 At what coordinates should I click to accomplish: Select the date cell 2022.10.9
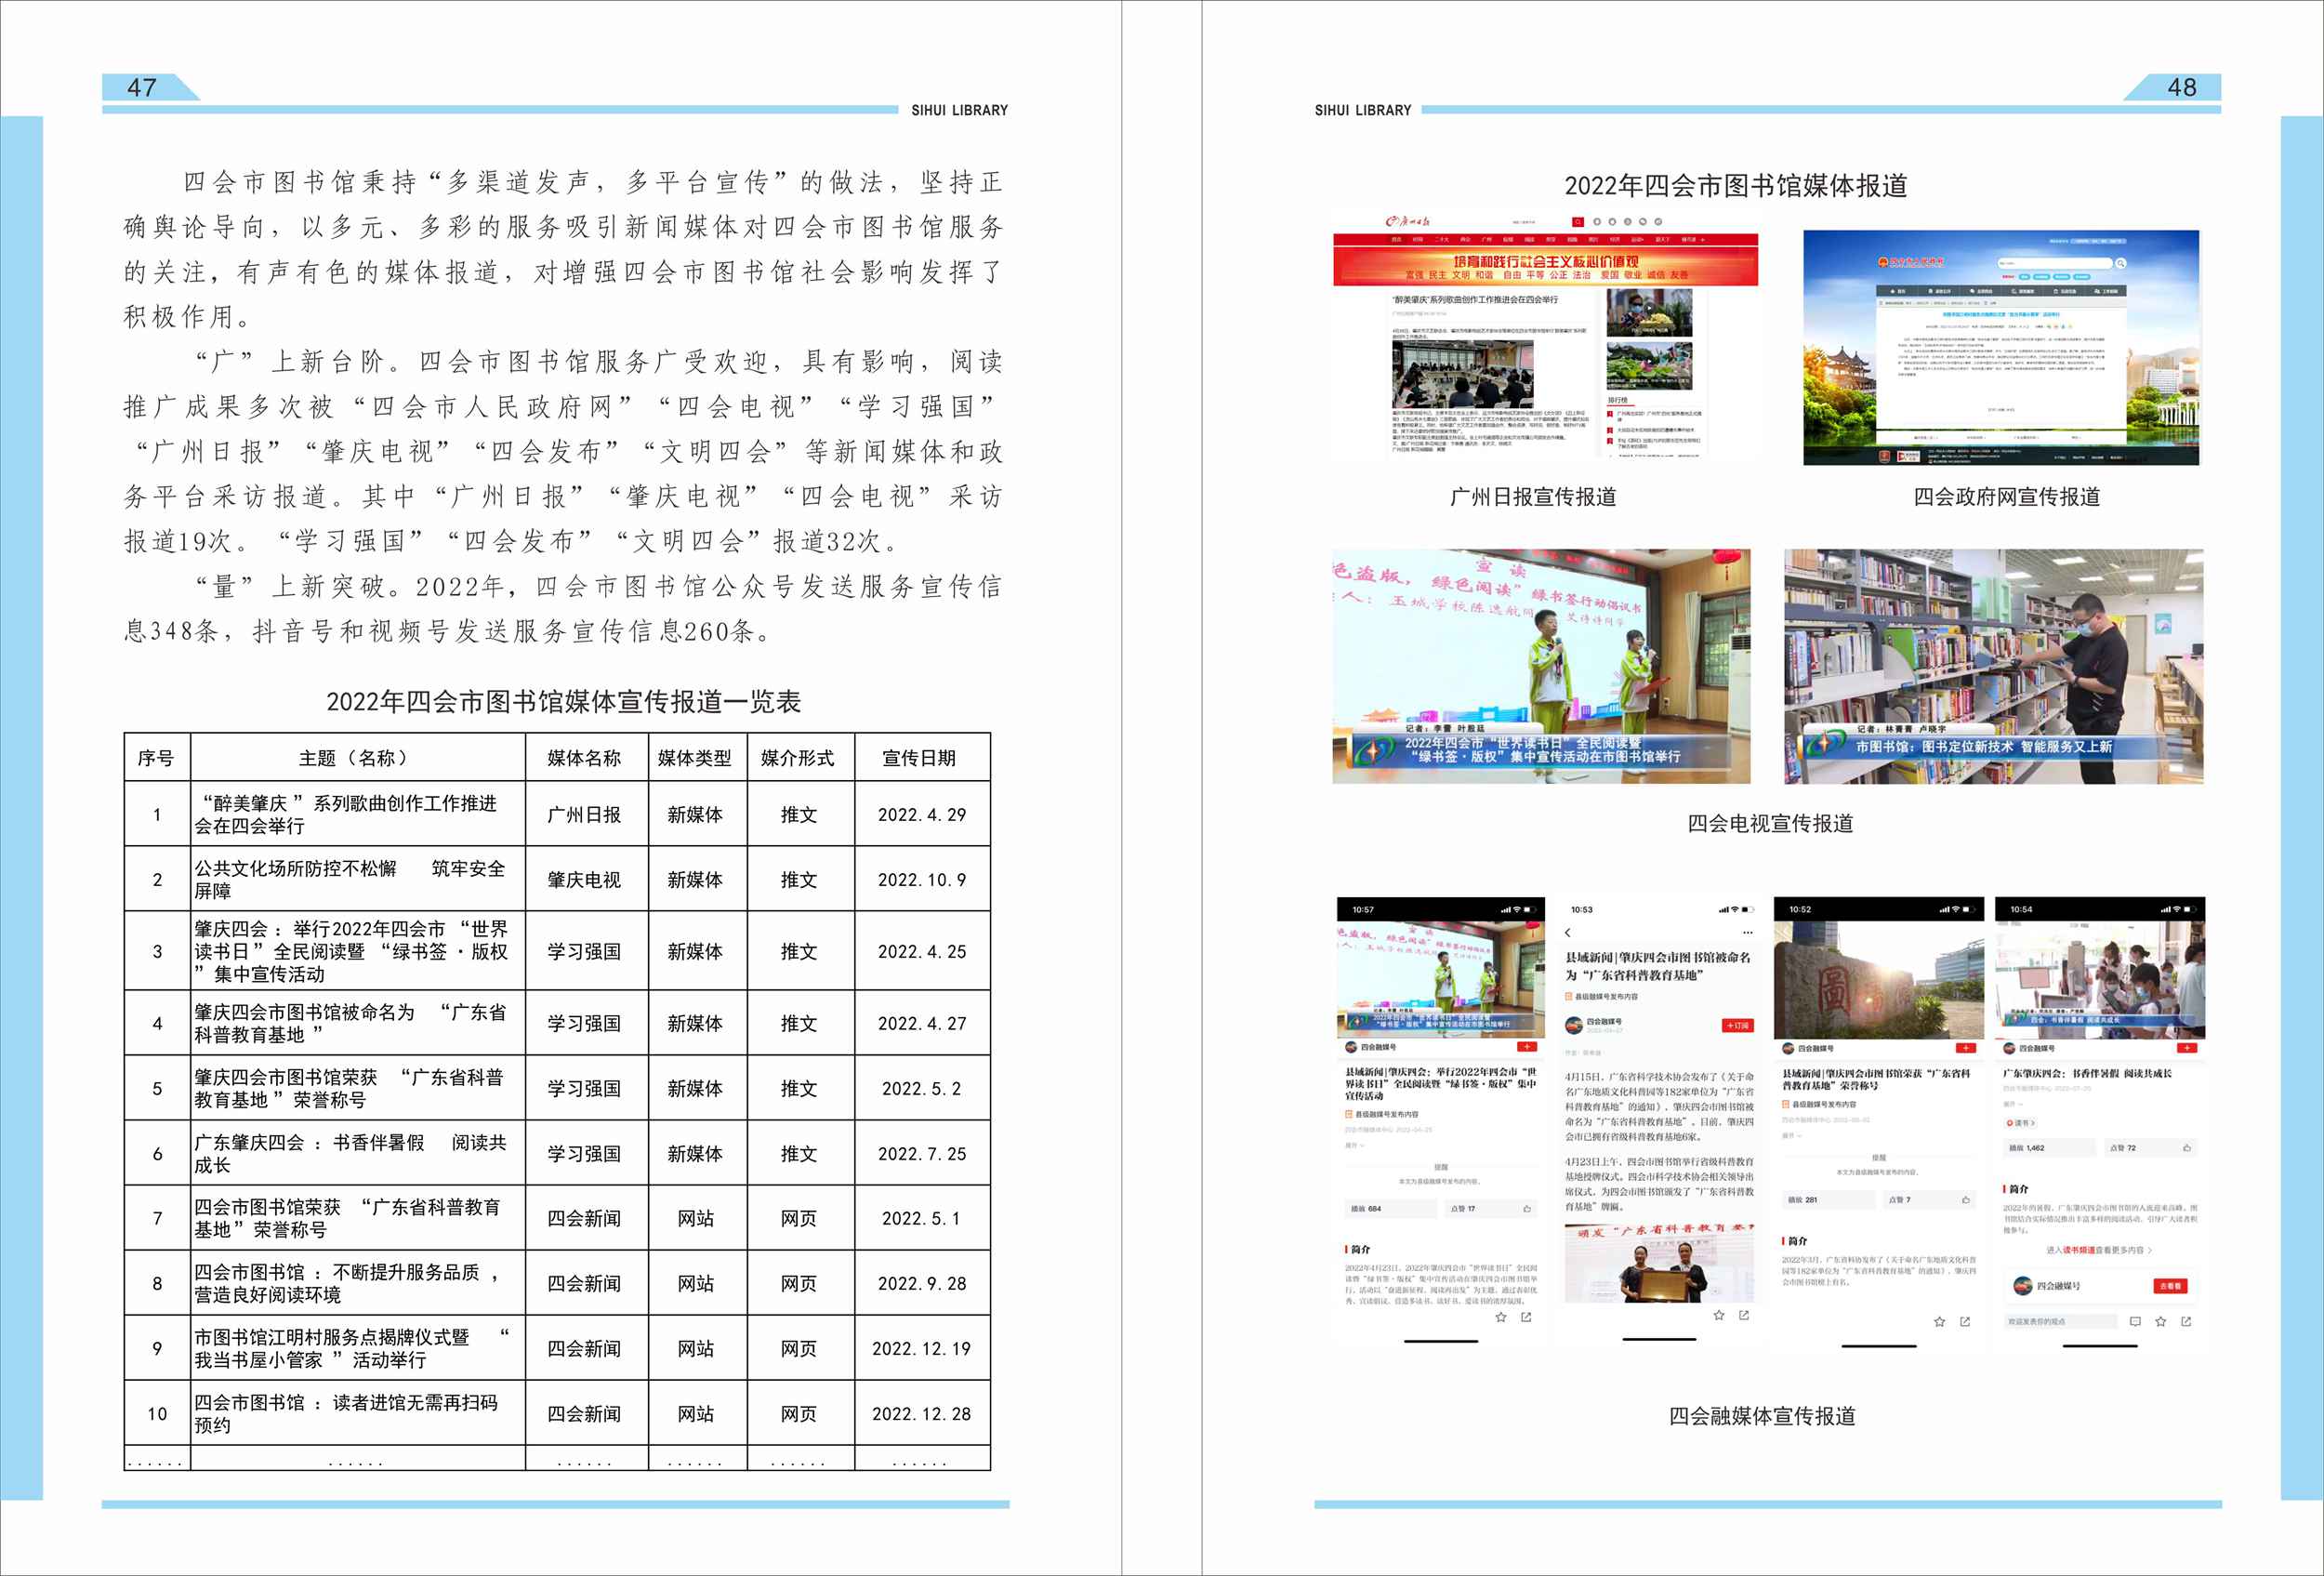pyautogui.click(x=922, y=880)
